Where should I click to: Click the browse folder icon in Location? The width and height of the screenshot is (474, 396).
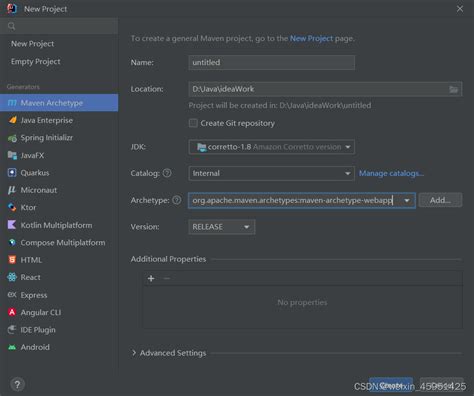(453, 89)
